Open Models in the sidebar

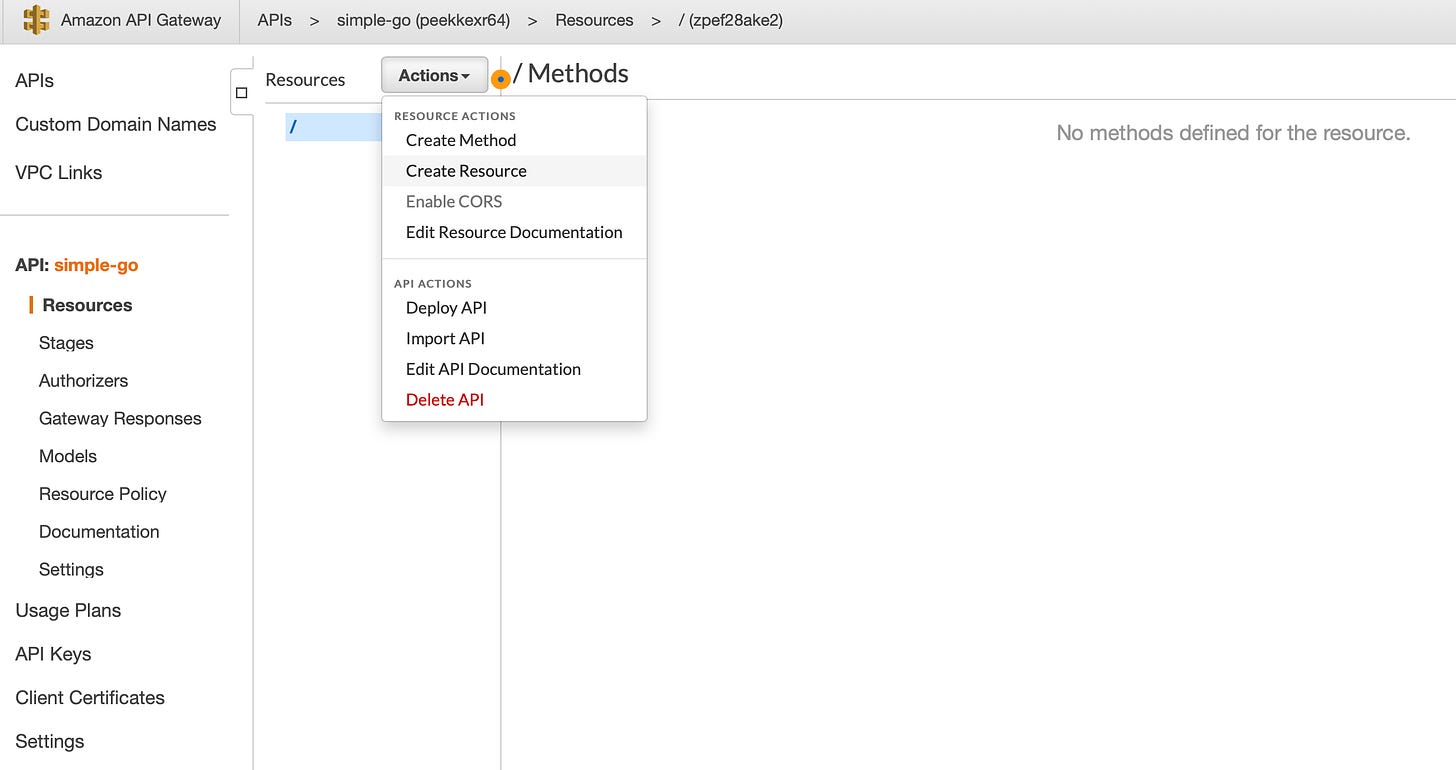coord(68,456)
